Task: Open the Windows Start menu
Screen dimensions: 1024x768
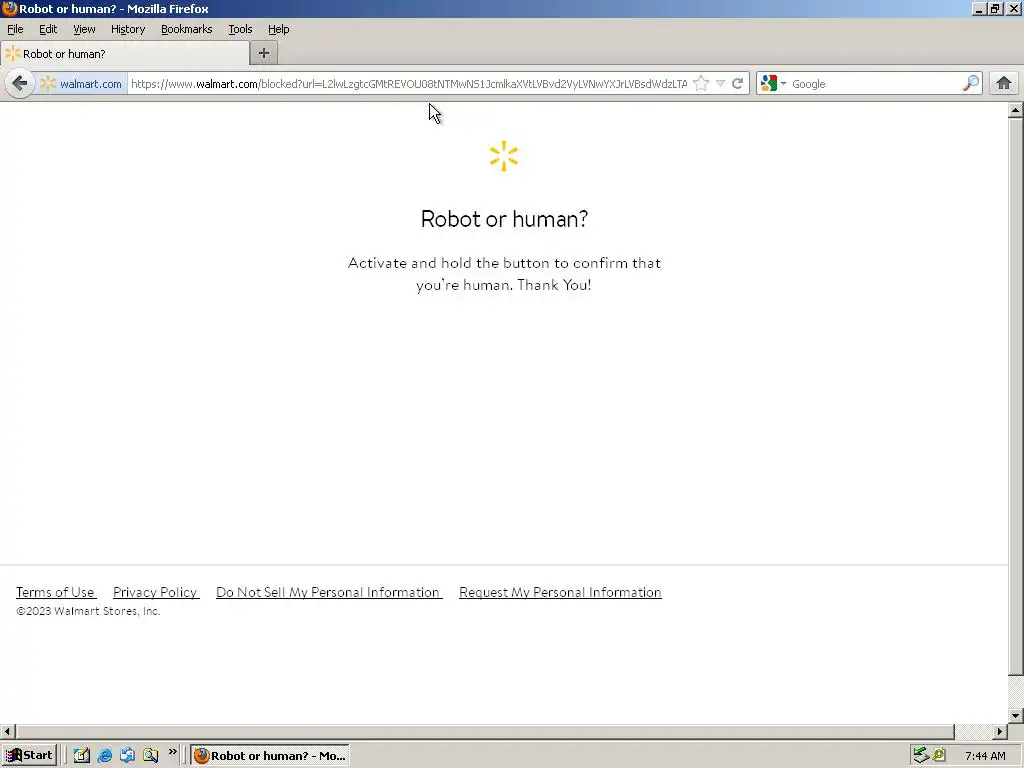Action: (29, 756)
